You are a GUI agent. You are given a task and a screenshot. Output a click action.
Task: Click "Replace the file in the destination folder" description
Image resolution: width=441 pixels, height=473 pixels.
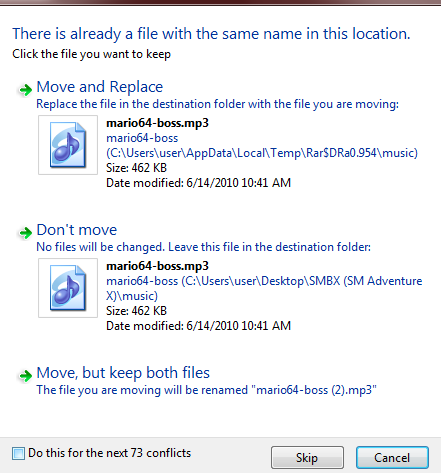[x=217, y=104]
